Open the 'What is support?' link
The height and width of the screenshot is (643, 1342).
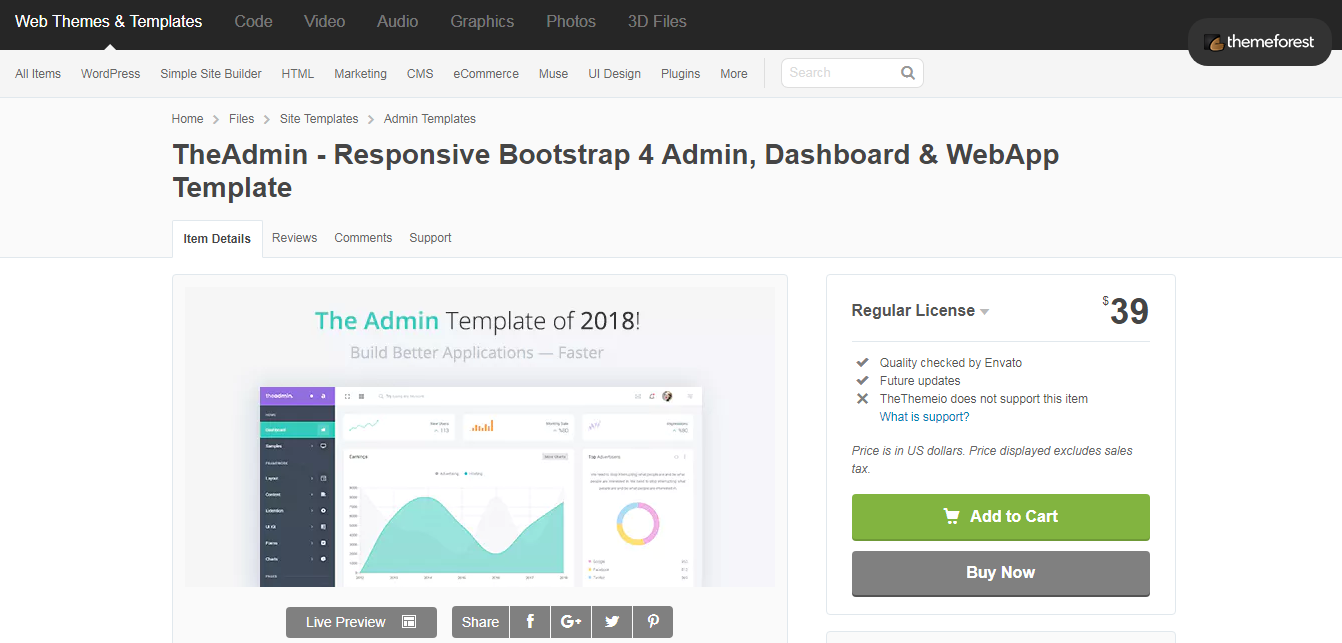tap(925, 417)
